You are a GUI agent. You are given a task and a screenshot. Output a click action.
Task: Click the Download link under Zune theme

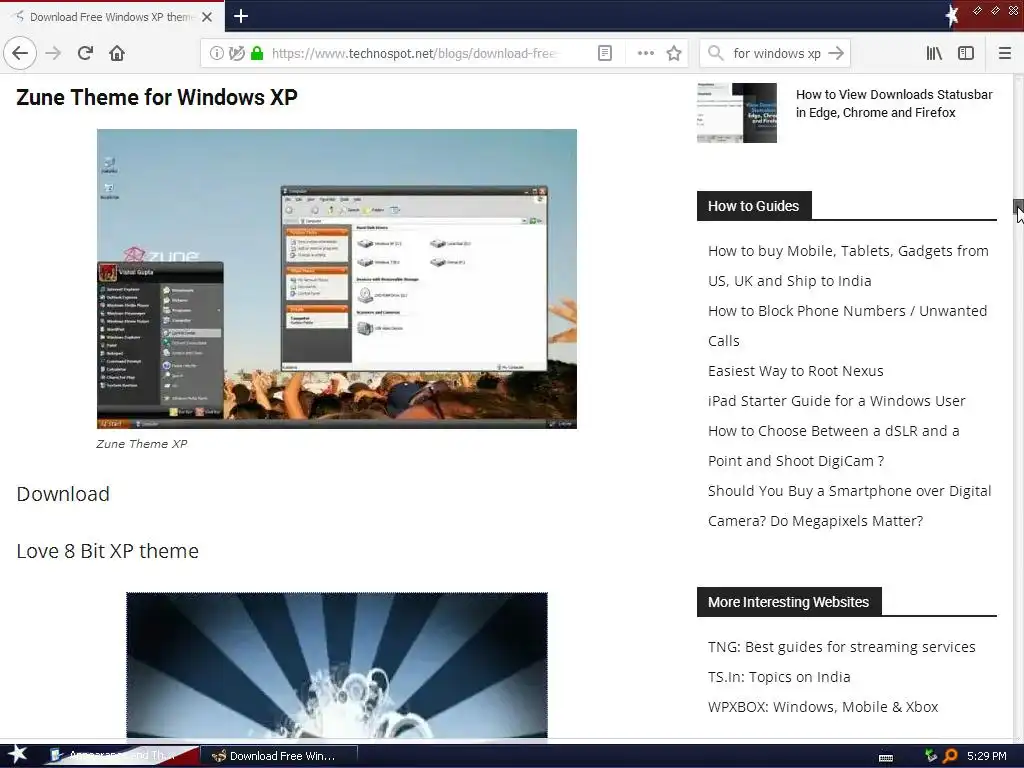point(63,494)
